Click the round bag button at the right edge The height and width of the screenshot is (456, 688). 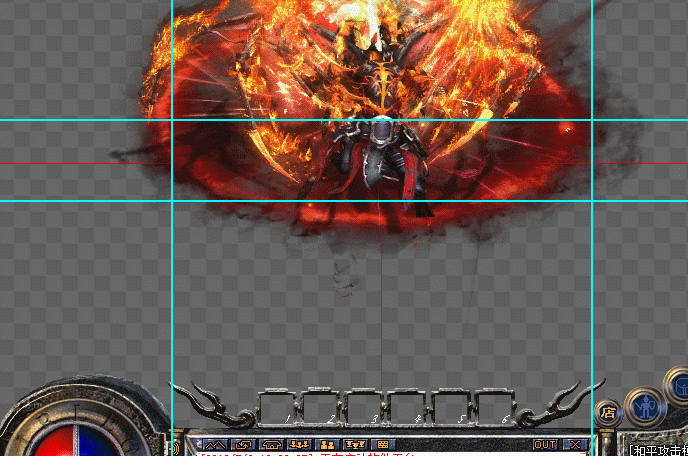(x=678, y=387)
